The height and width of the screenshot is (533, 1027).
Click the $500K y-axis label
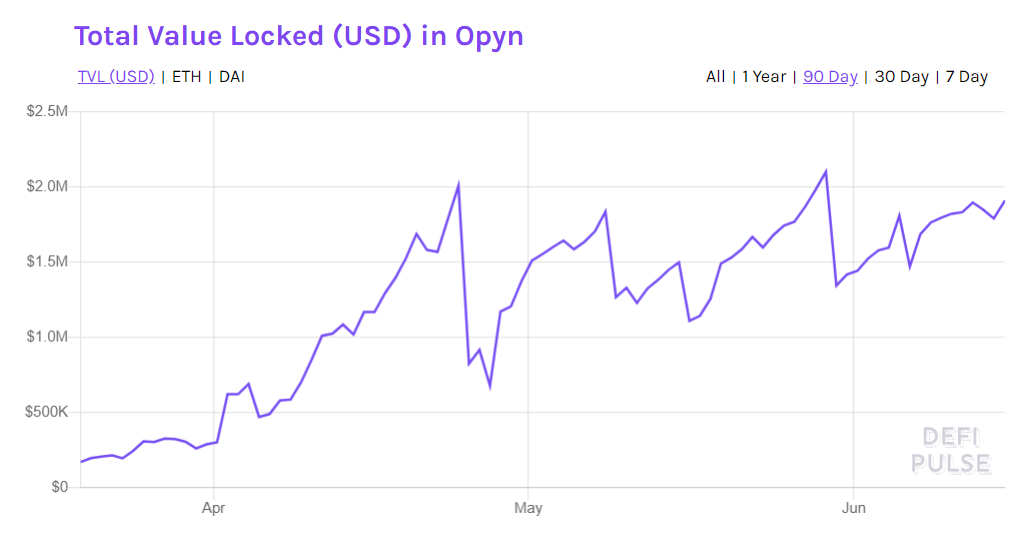pos(46,412)
